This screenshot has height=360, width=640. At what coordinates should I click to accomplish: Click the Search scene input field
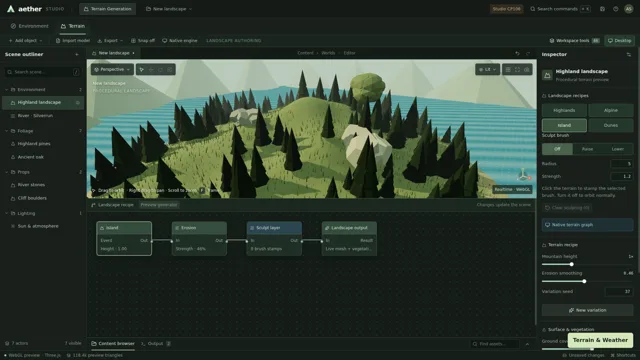(43, 72)
